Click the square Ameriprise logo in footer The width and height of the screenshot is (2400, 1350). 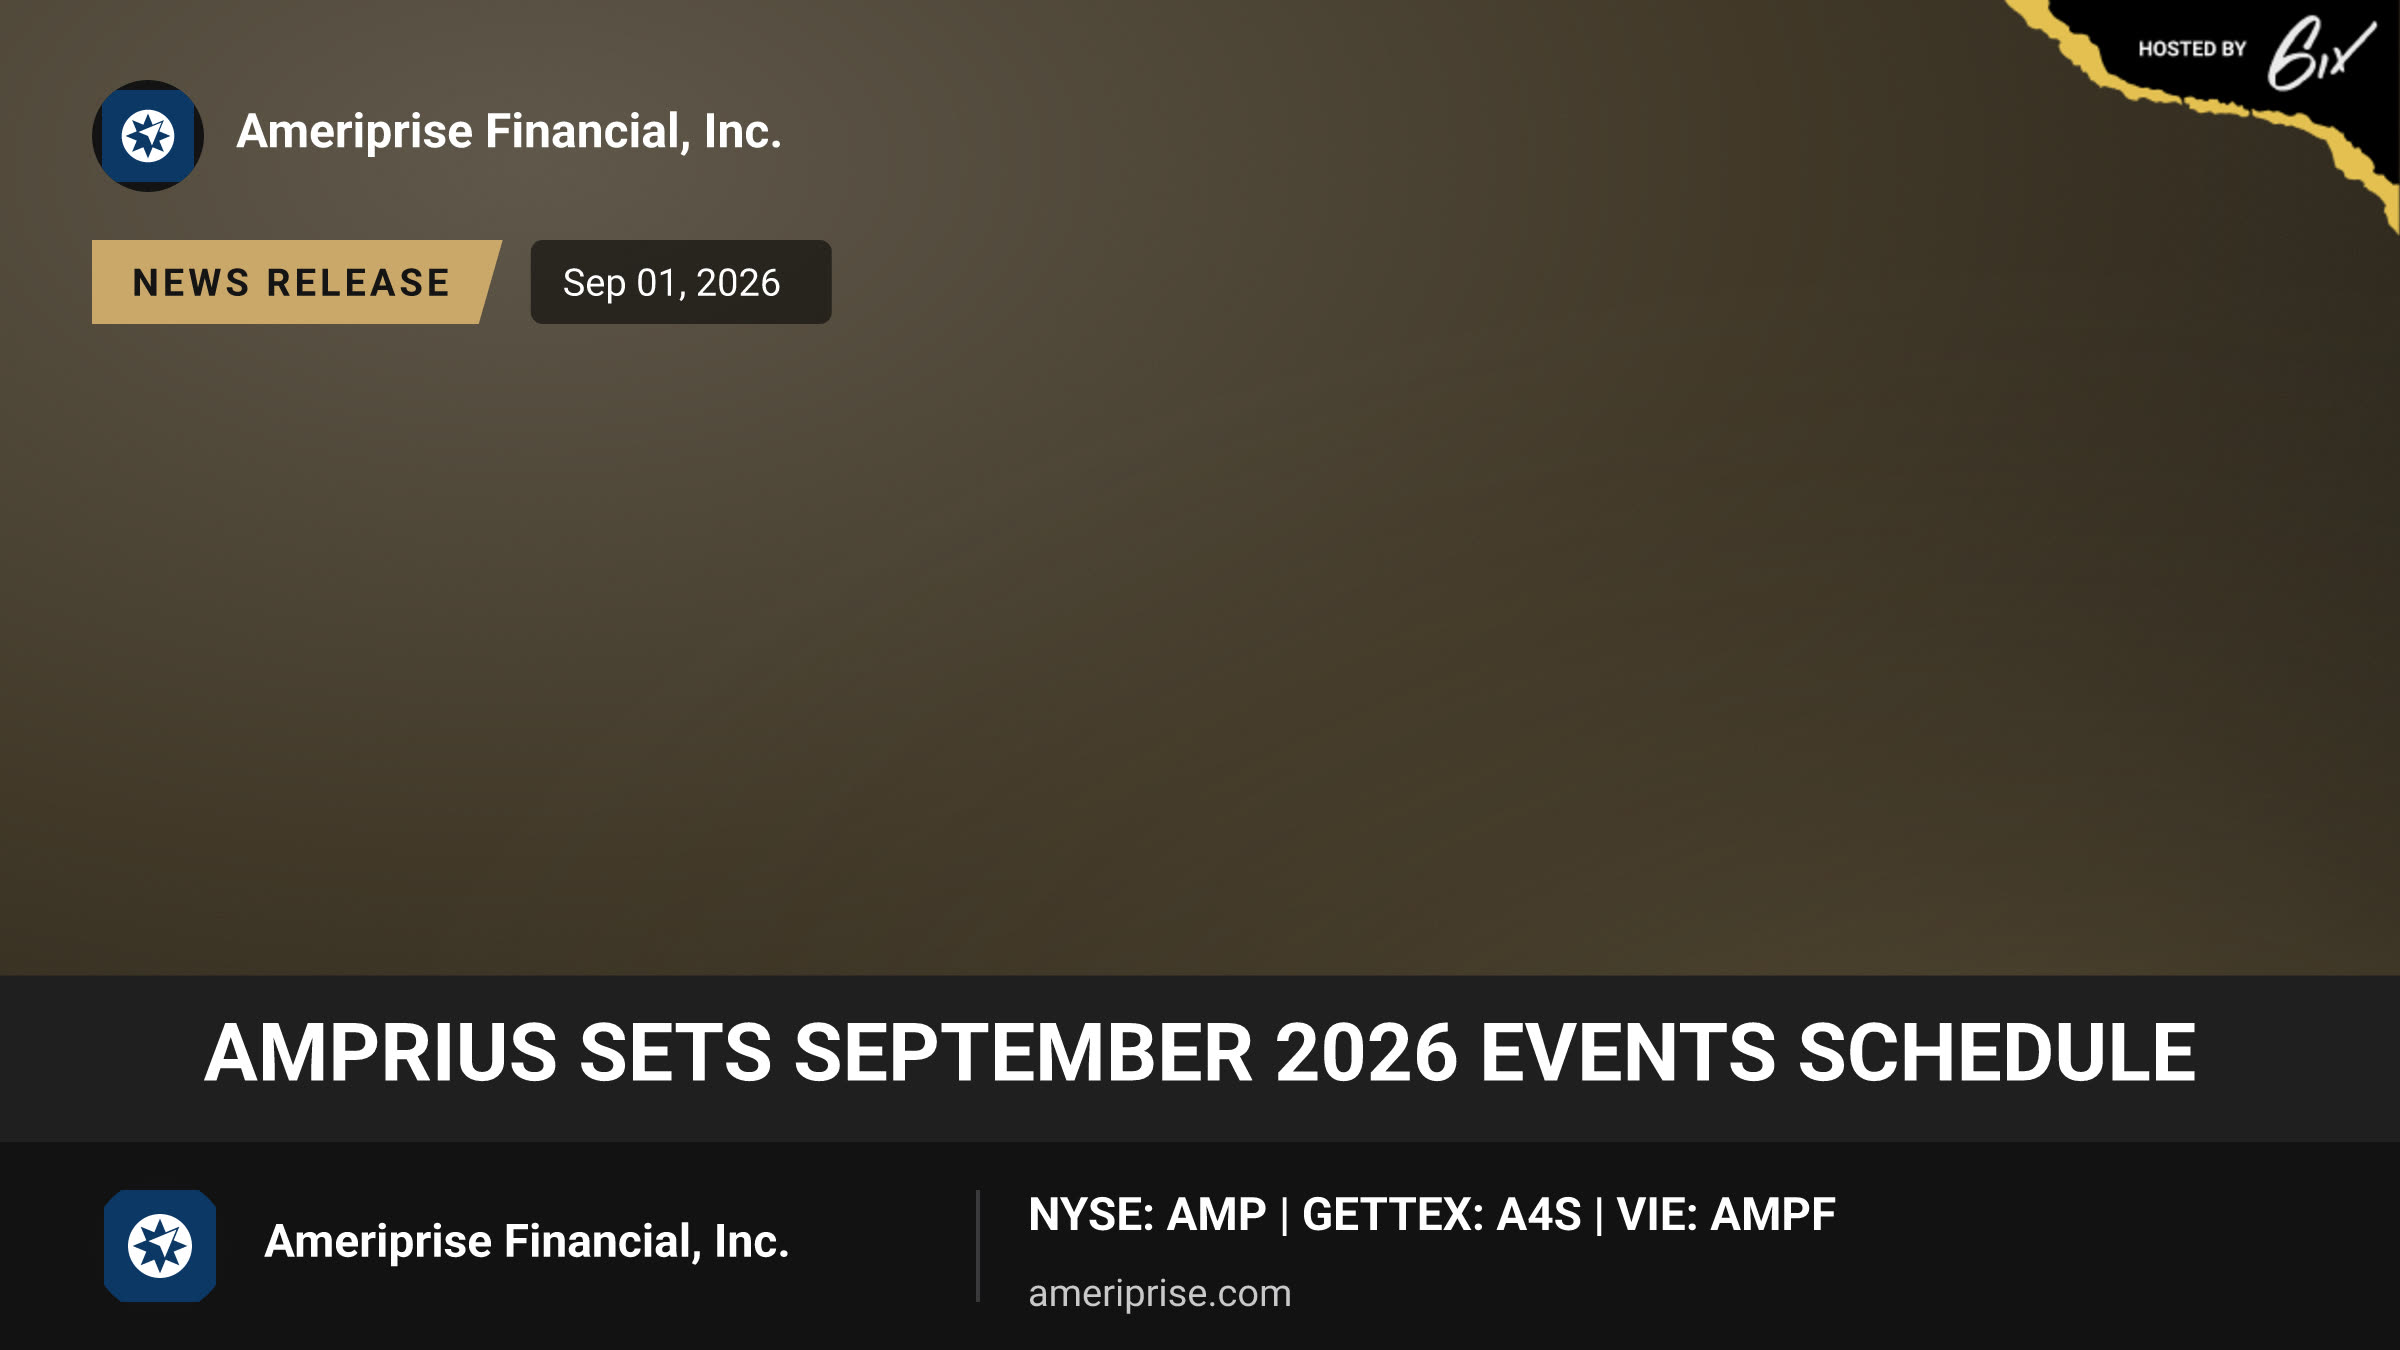click(160, 1246)
